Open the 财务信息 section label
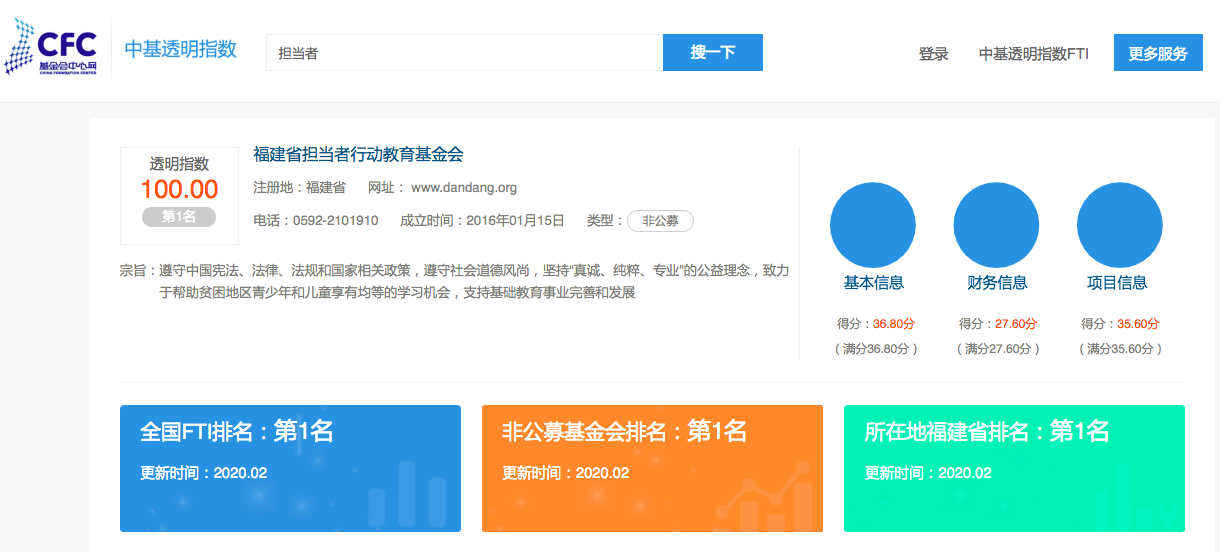Viewport: 1220px width, 552px height. point(997,283)
